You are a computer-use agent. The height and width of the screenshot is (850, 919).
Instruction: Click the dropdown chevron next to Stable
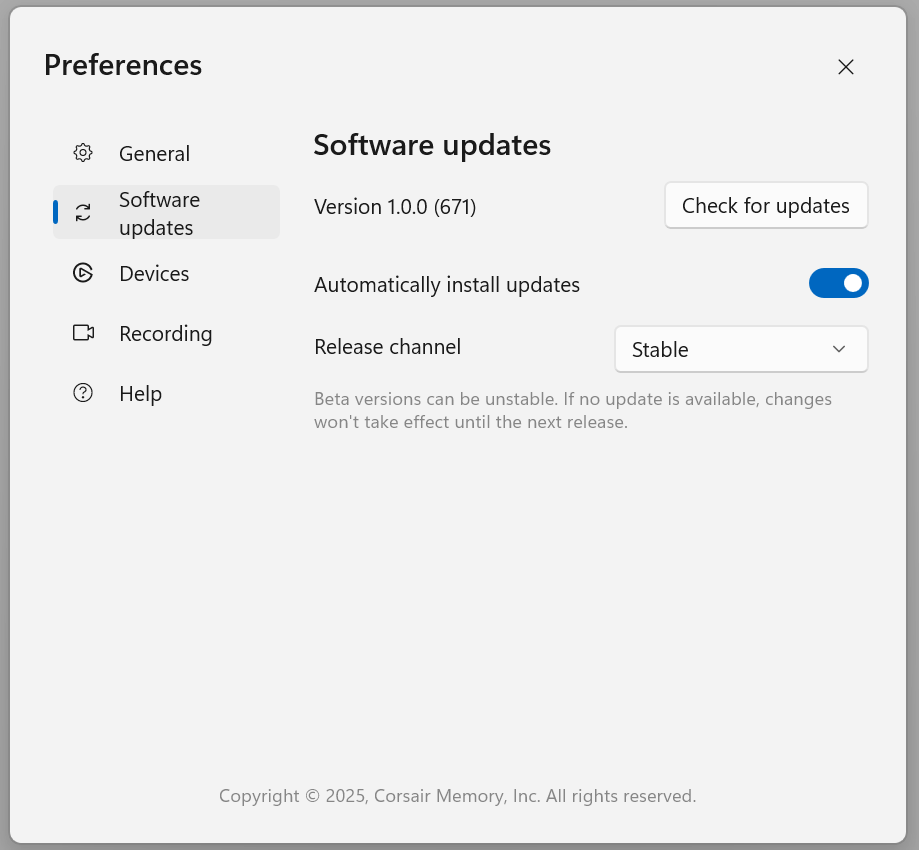(x=839, y=349)
